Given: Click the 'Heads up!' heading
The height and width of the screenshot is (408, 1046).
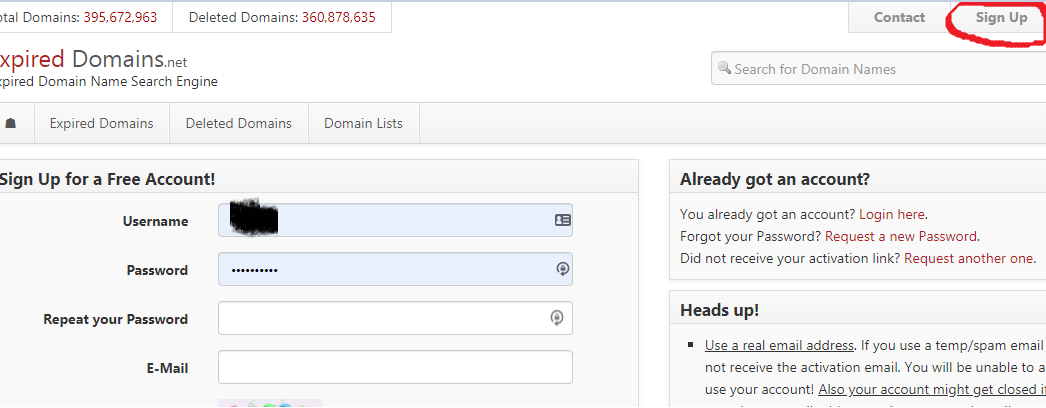Looking at the screenshot, I should [719, 310].
